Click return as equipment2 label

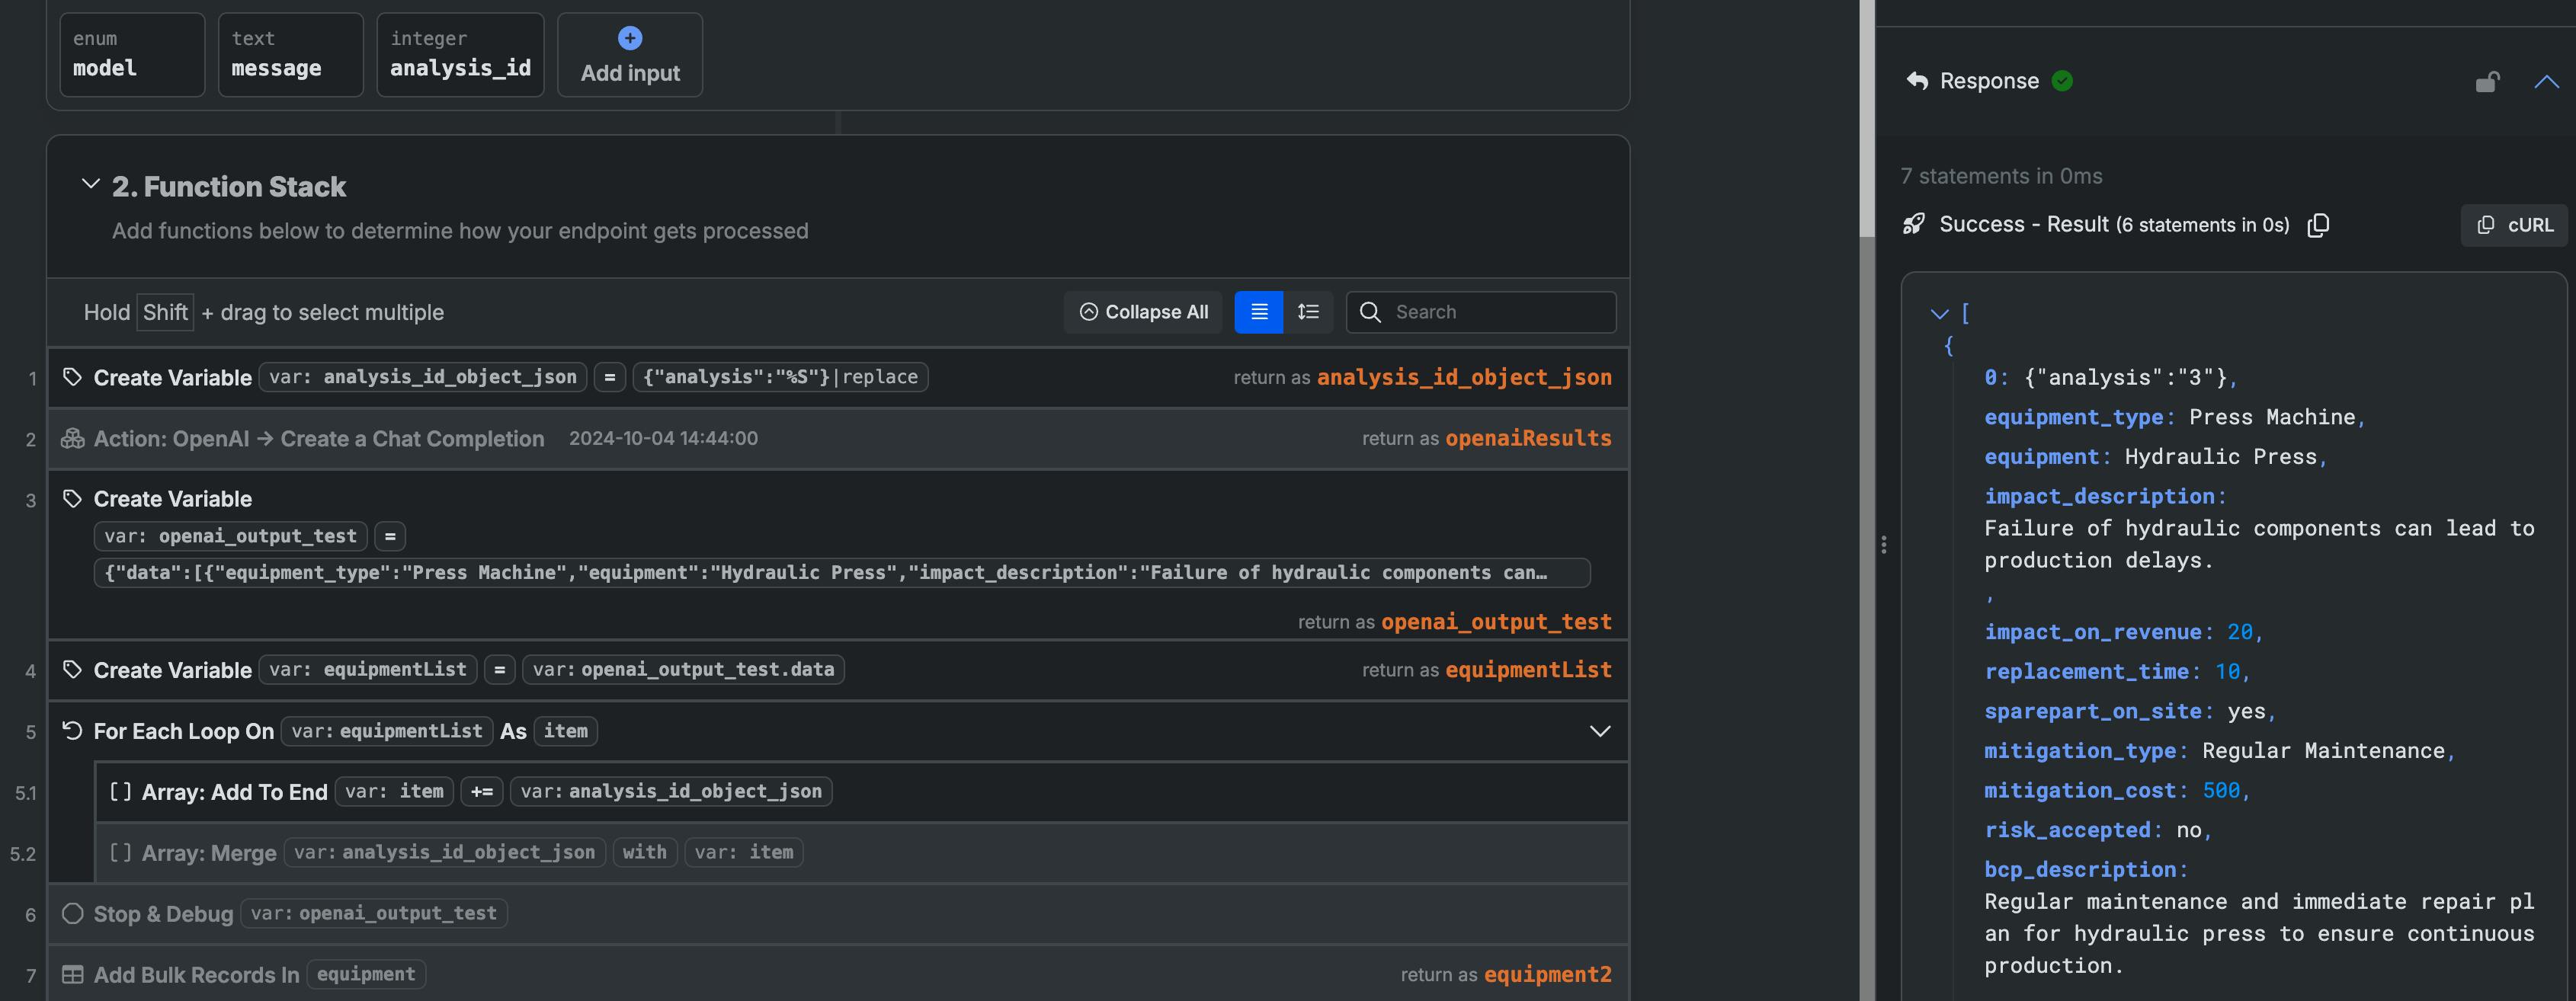pyautogui.click(x=1505, y=974)
